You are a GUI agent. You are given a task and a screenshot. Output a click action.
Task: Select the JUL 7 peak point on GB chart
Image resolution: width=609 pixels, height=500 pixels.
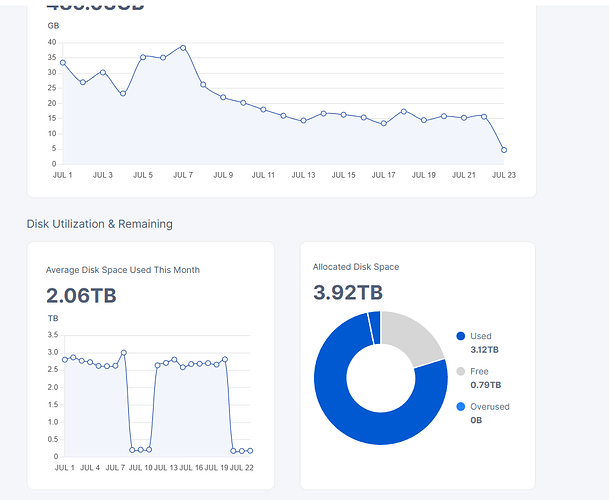point(183,48)
